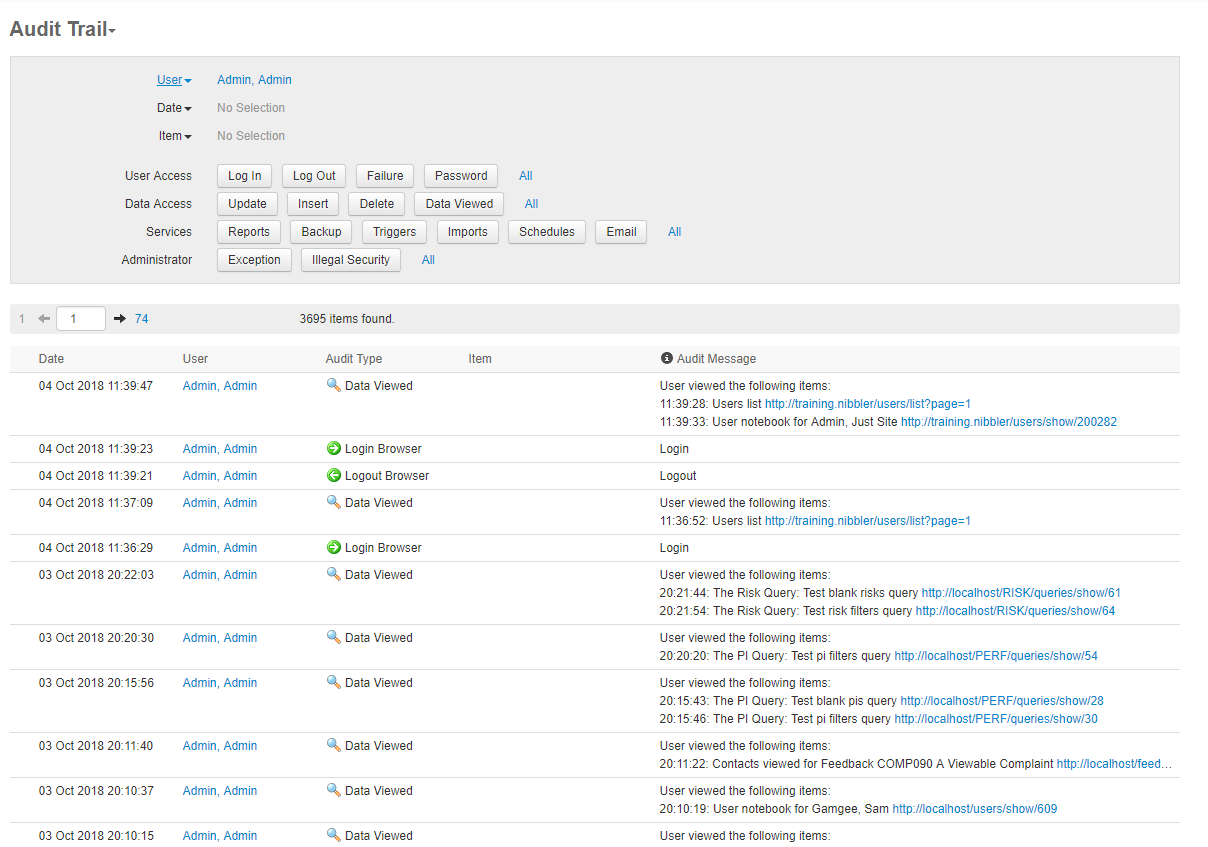Image resolution: width=1208 pixels, height=847 pixels.
Task: Expand the Audit Trail title dropdown
Action: click(x=63, y=29)
